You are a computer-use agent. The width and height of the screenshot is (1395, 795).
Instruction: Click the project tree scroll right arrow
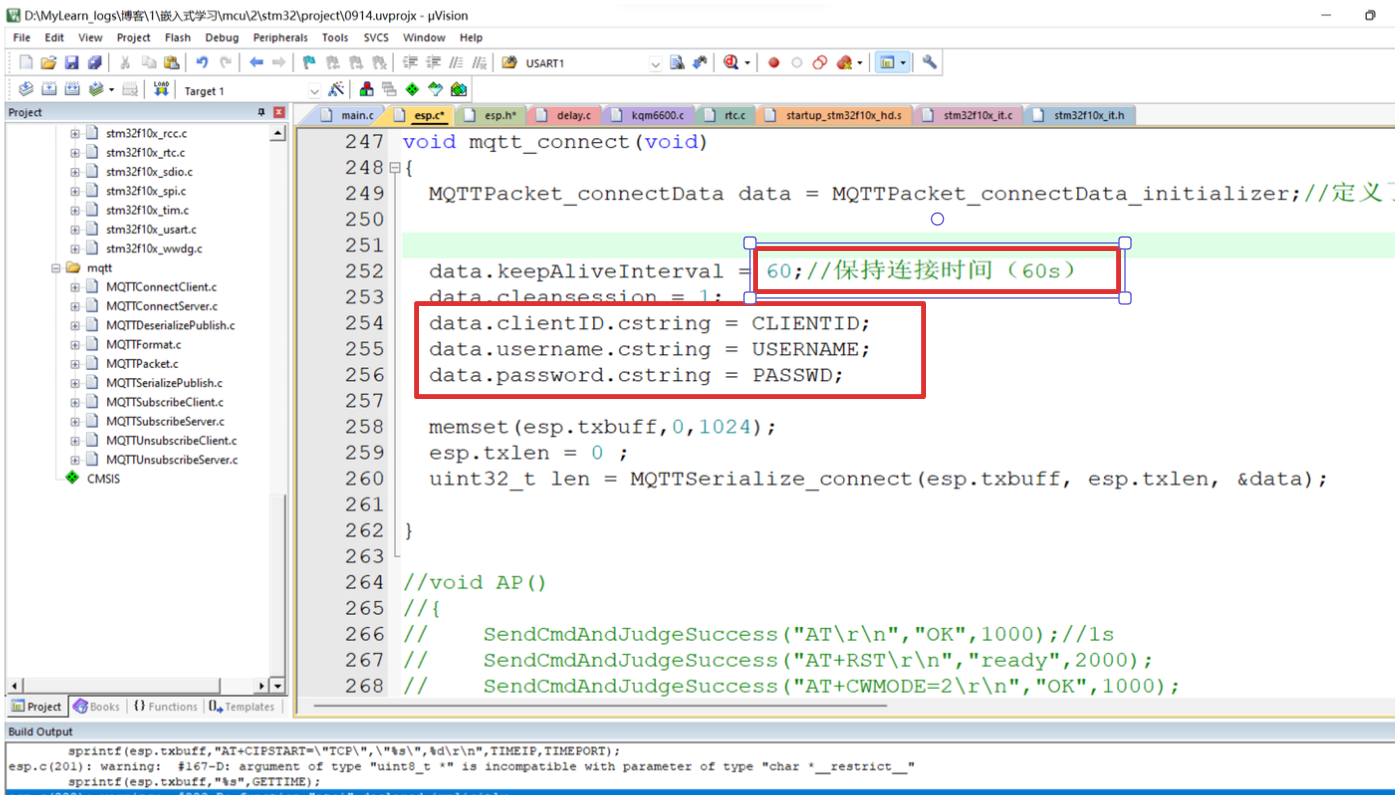[262, 686]
